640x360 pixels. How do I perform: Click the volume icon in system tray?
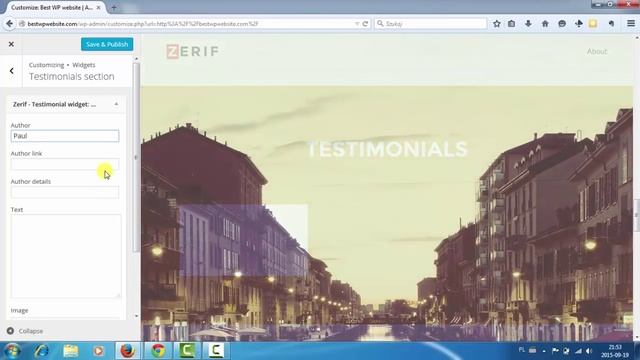[589, 351]
